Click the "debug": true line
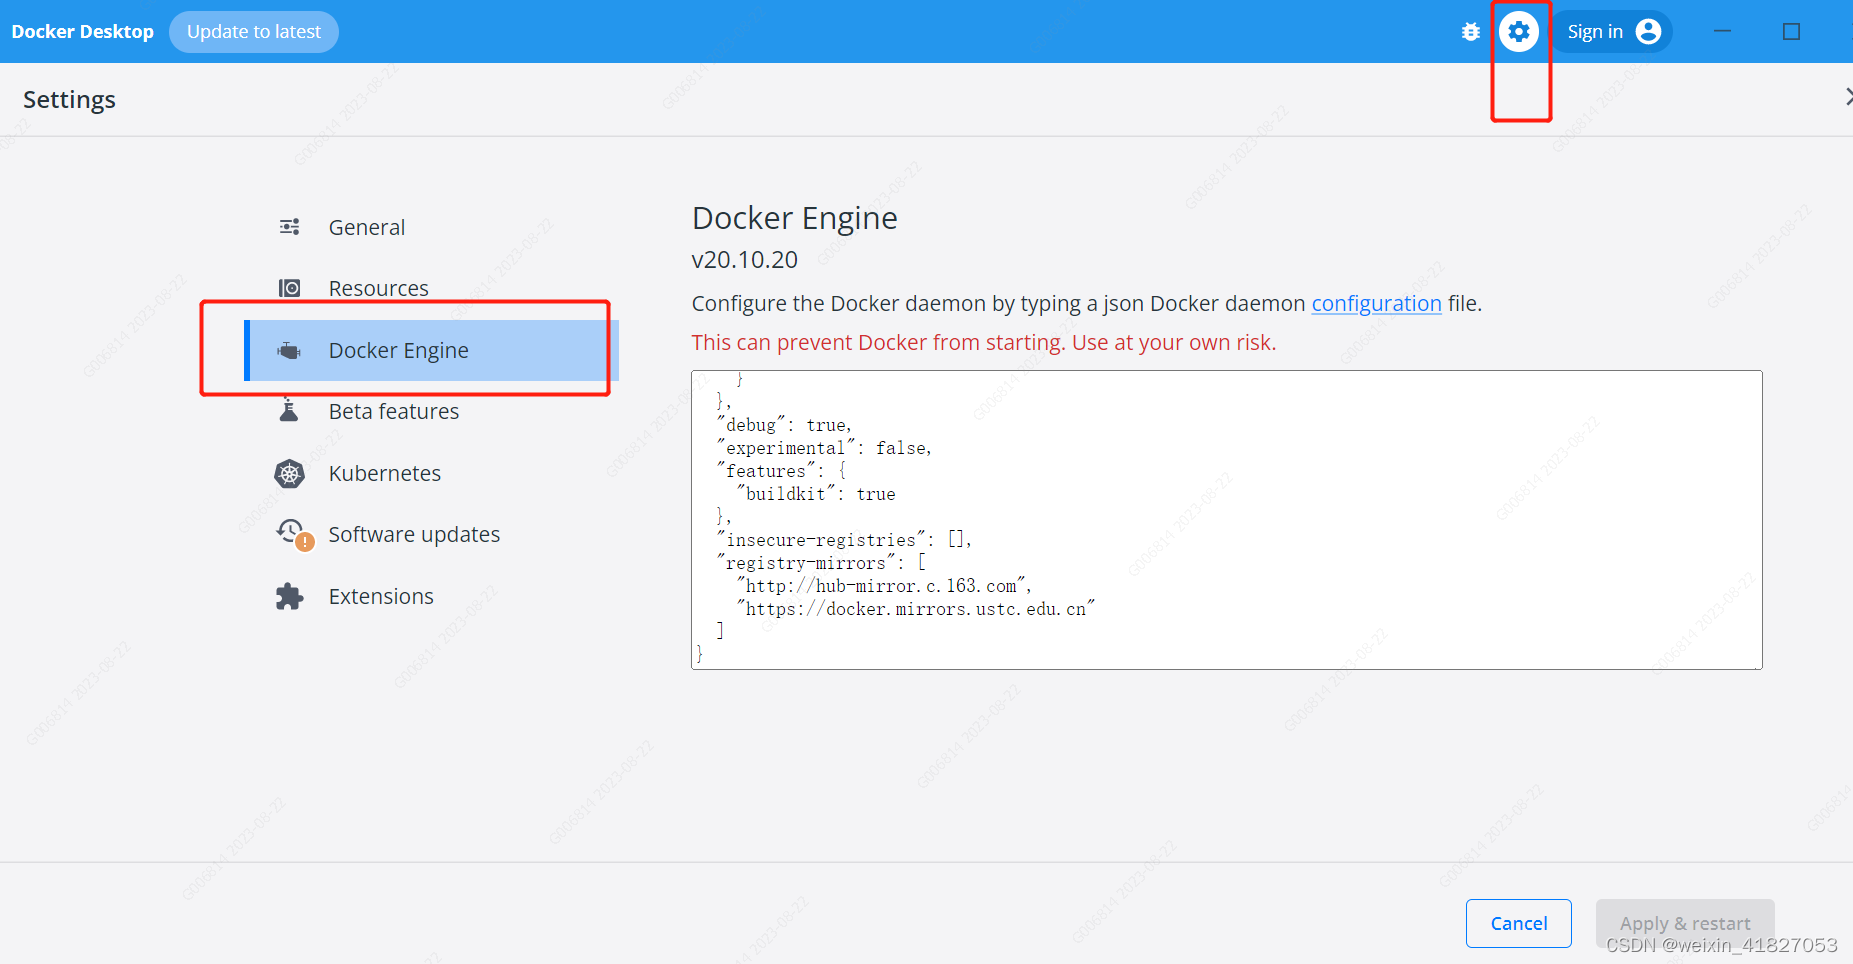The width and height of the screenshot is (1853, 964). tap(784, 425)
